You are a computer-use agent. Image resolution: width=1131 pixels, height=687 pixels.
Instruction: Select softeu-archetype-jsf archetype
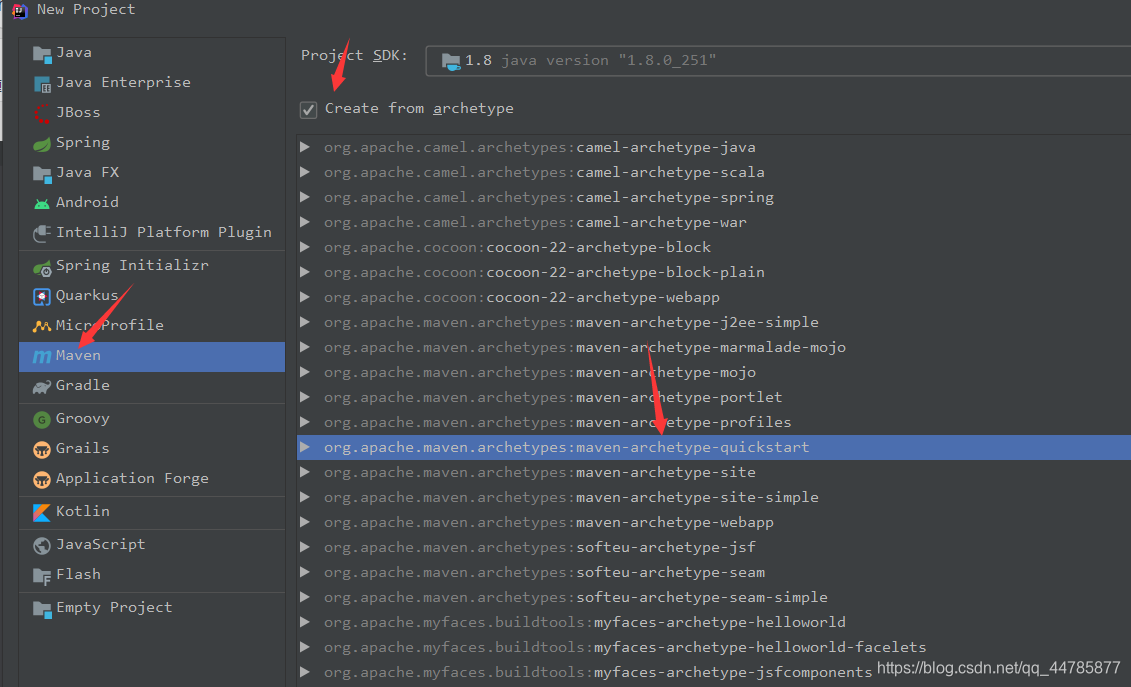pyautogui.click(x=714, y=547)
